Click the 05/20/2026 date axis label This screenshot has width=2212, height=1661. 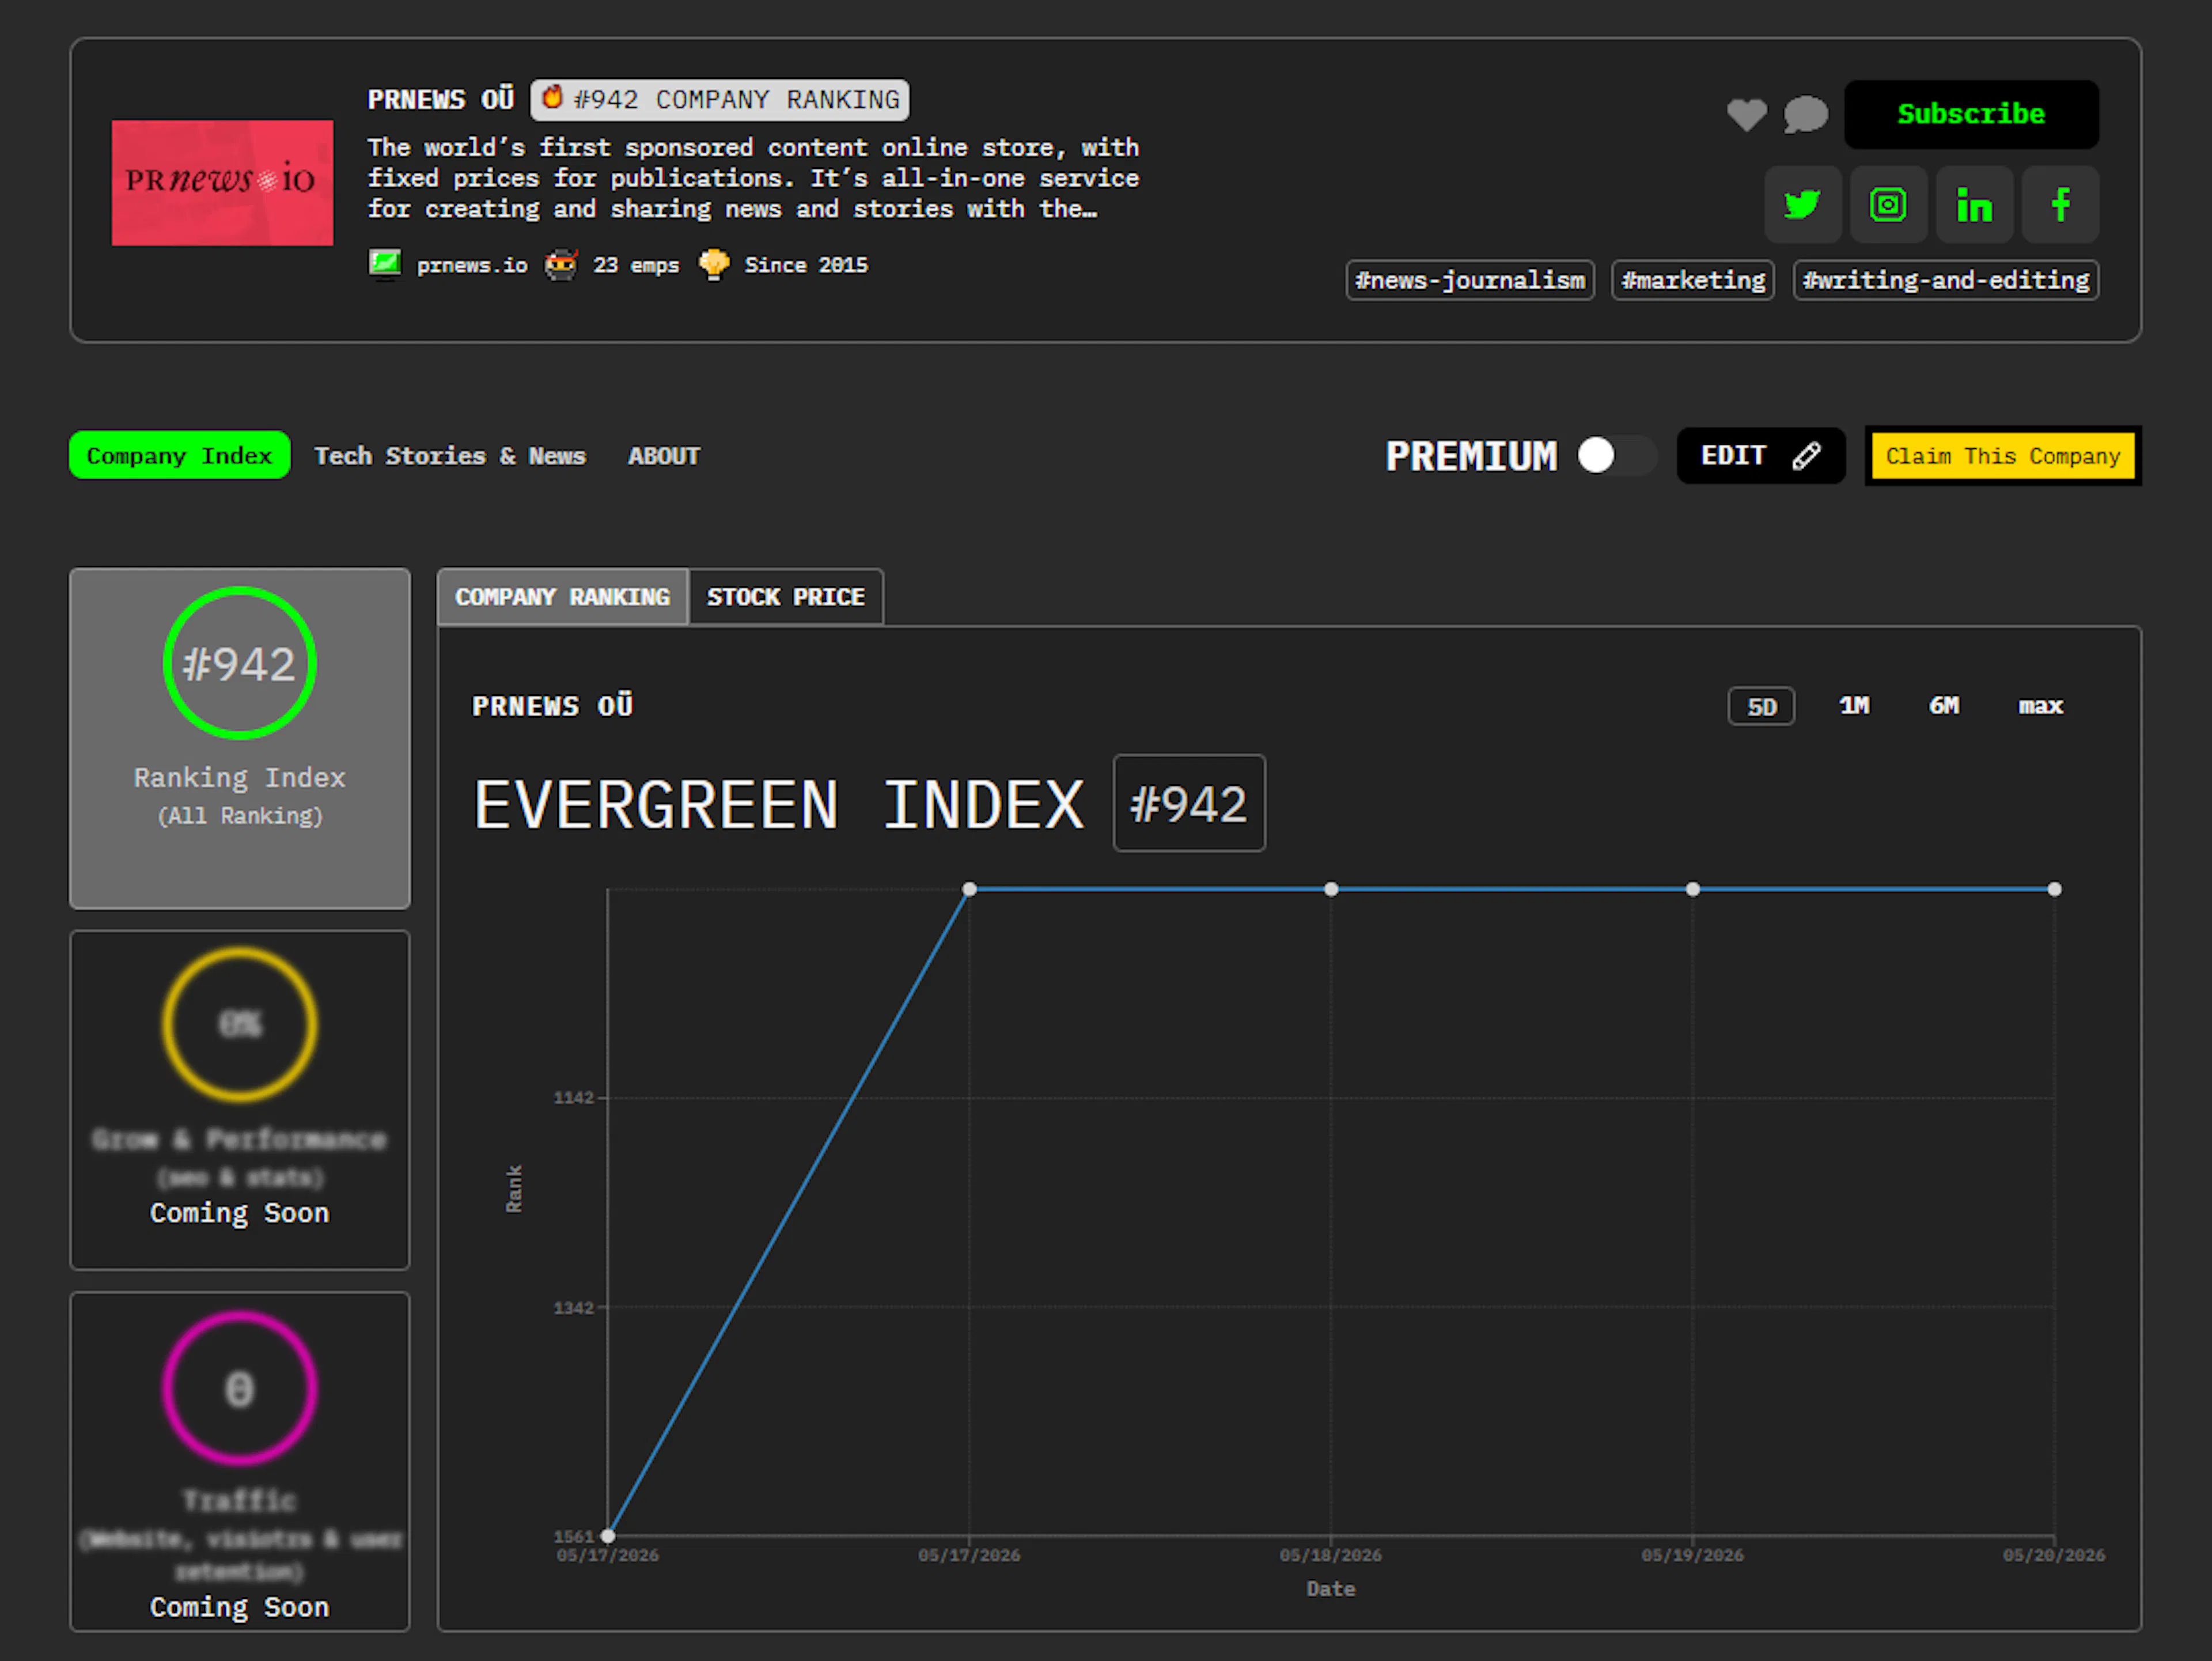(2054, 1555)
